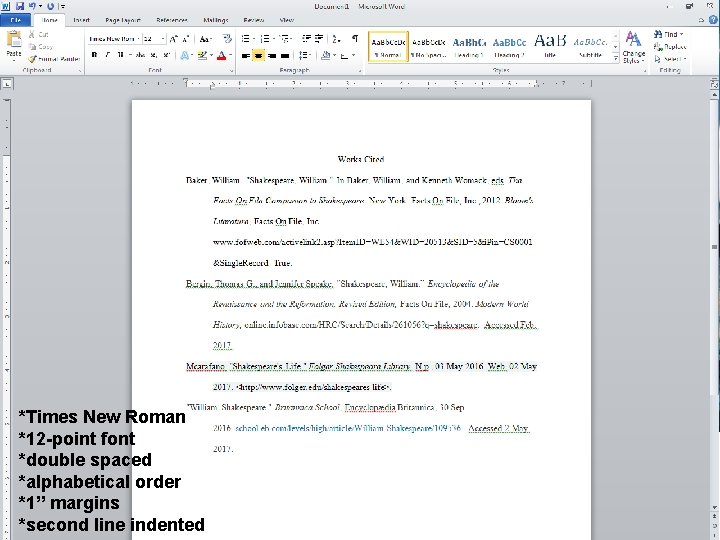Expand the Styles gallery More arrow

(615, 59)
